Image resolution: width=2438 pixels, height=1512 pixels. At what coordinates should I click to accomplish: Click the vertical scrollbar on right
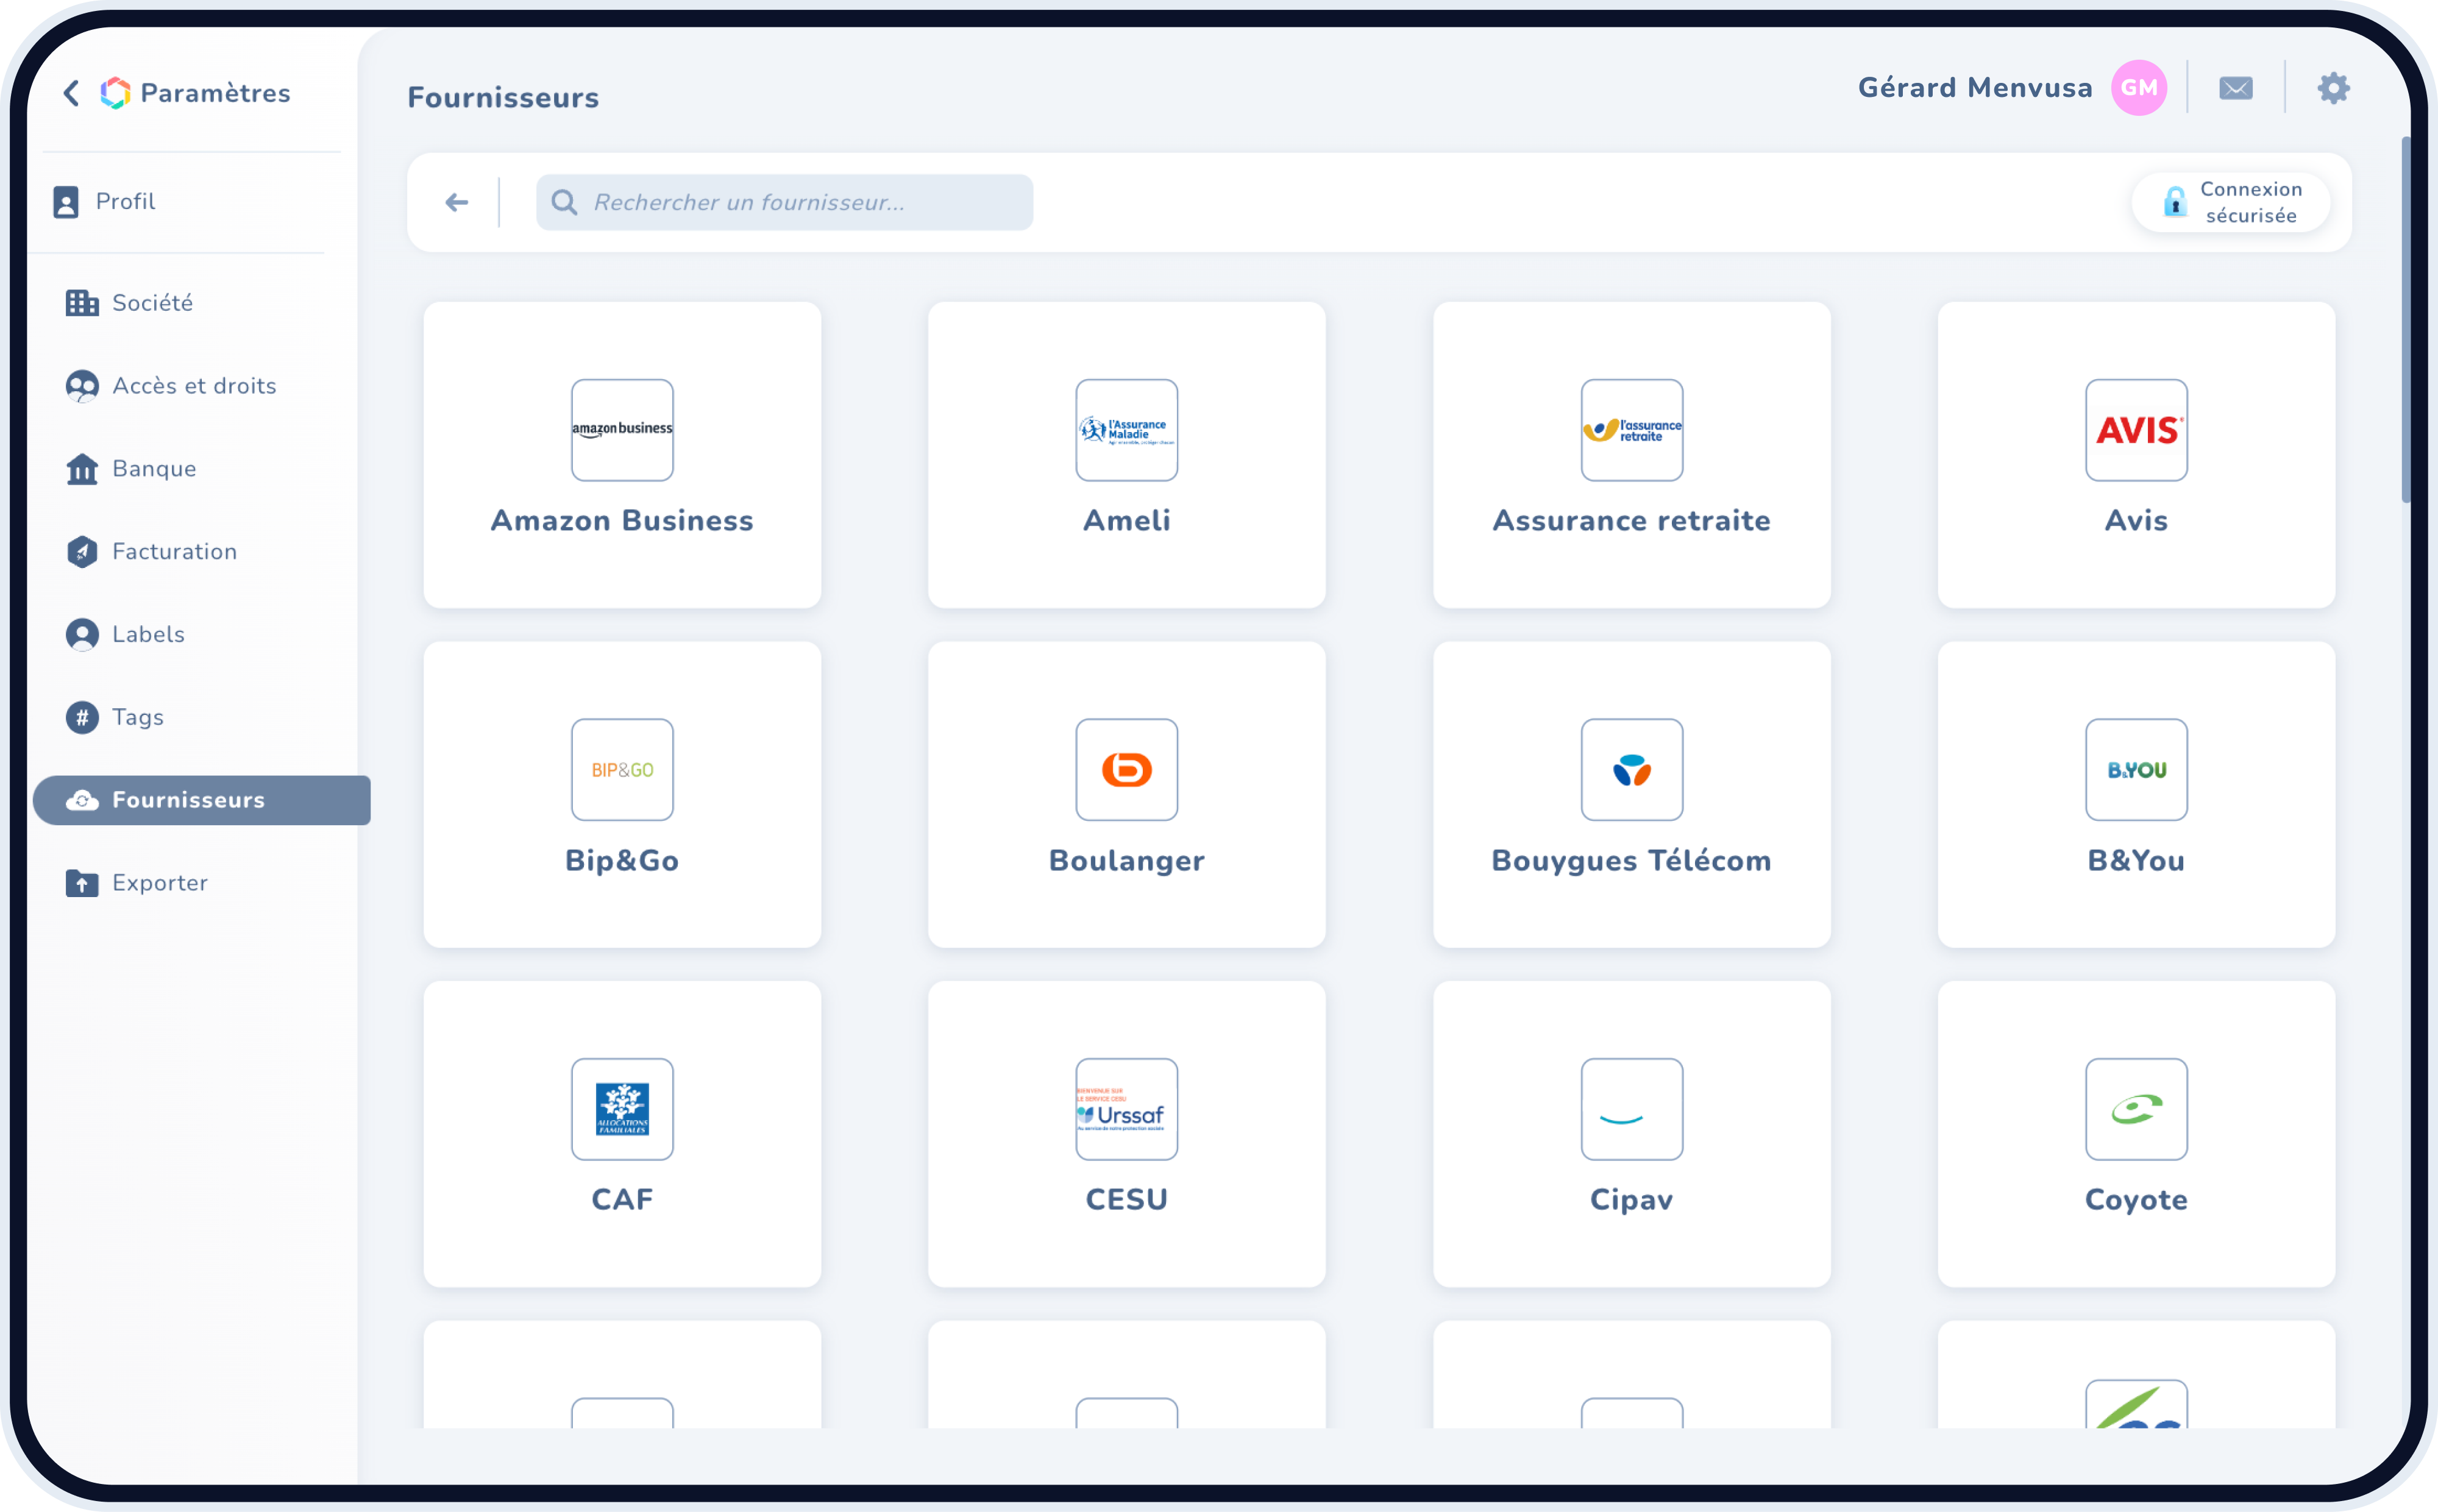[x=2405, y=320]
